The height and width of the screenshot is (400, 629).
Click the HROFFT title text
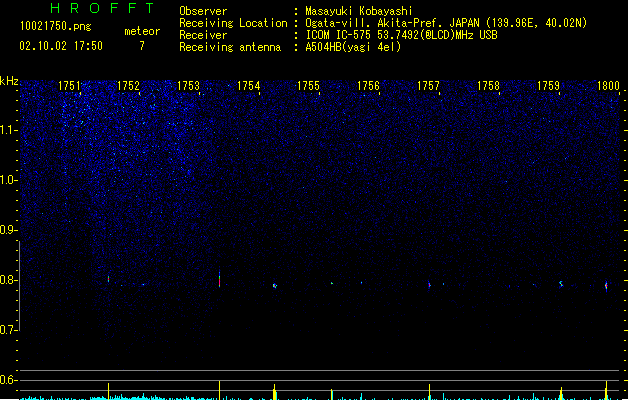(102, 8)
